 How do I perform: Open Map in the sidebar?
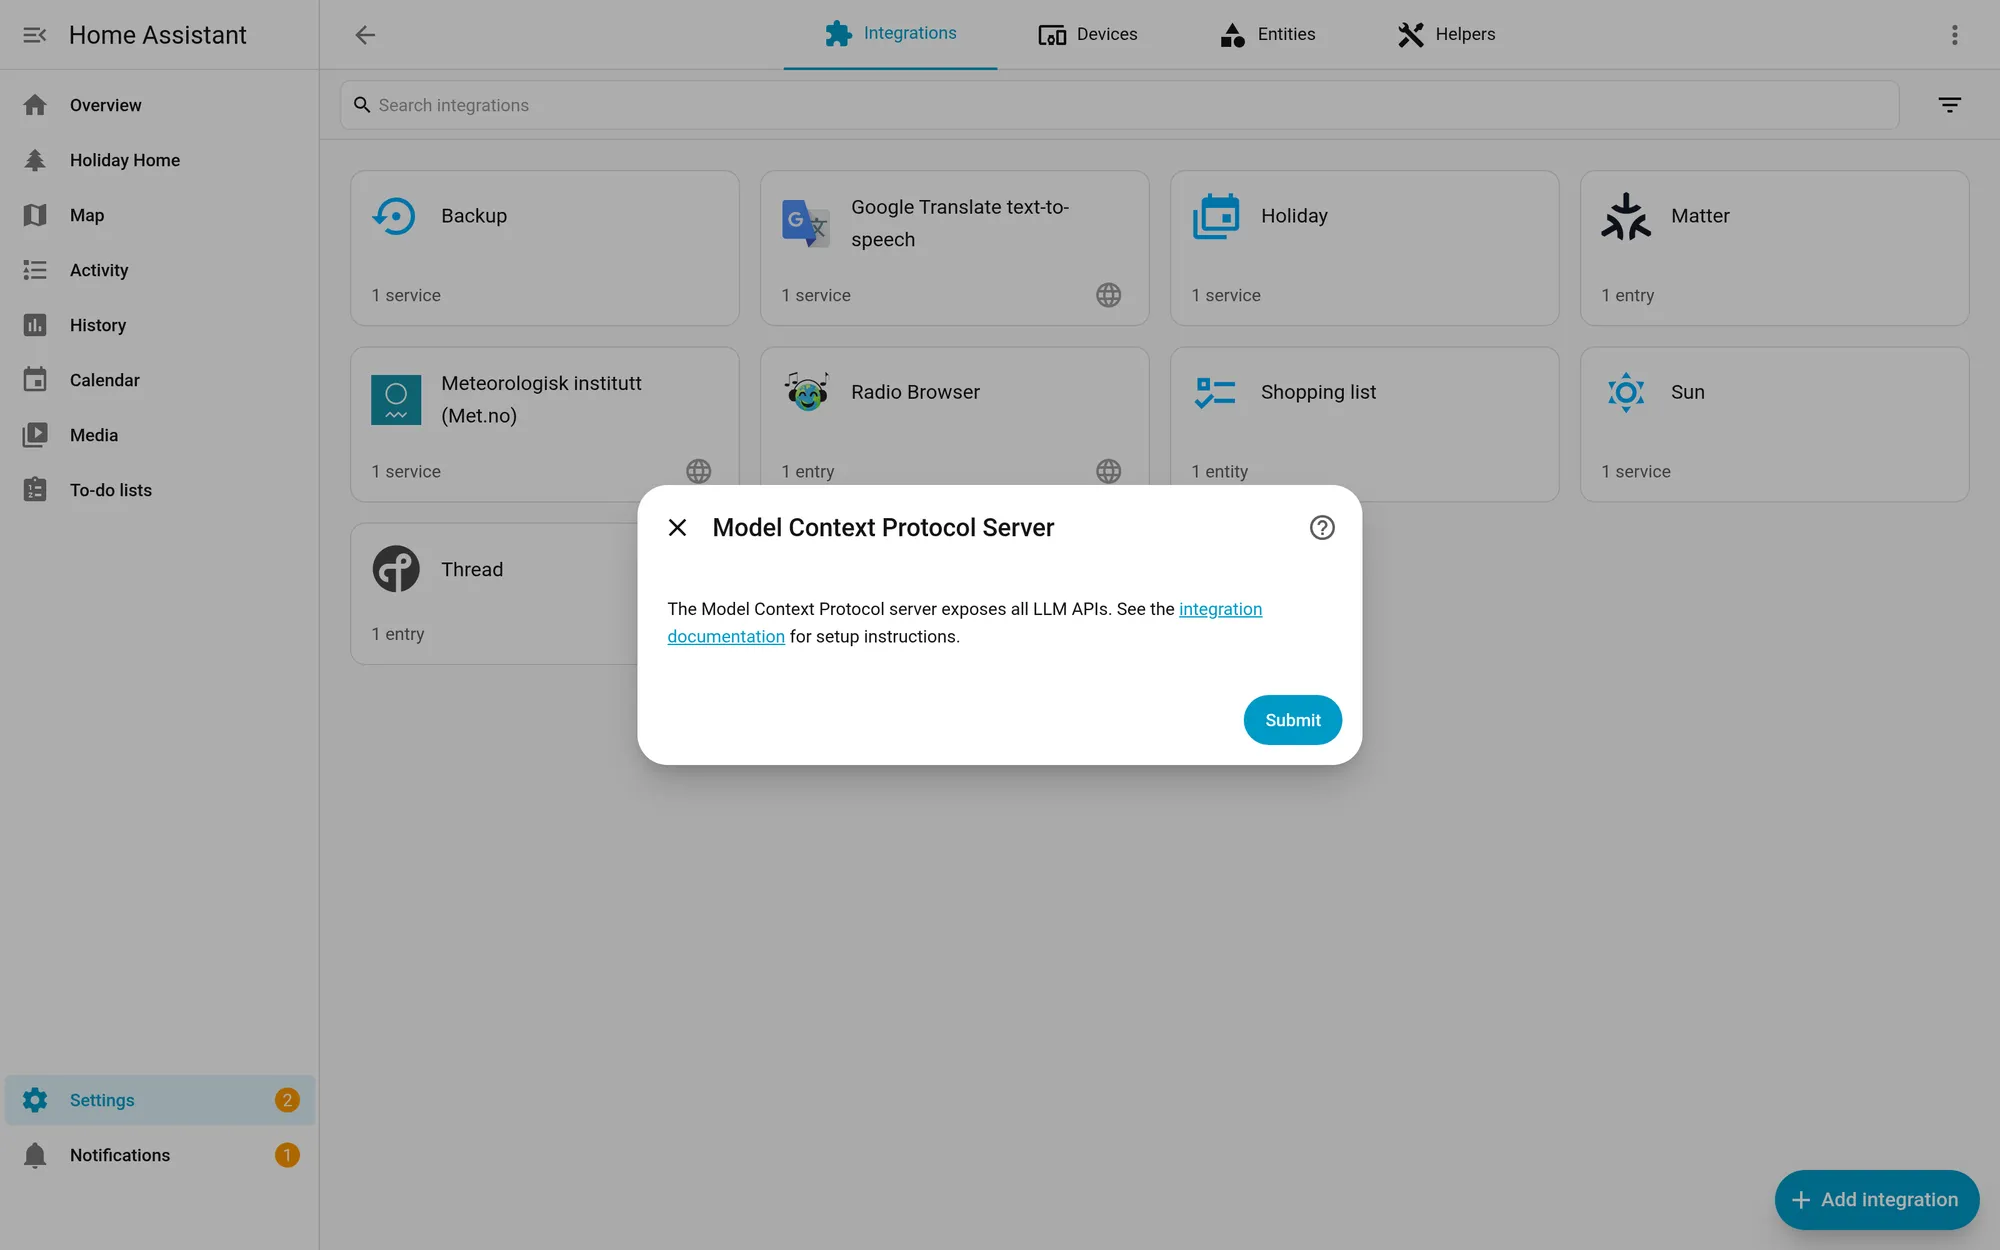(160, 215)
